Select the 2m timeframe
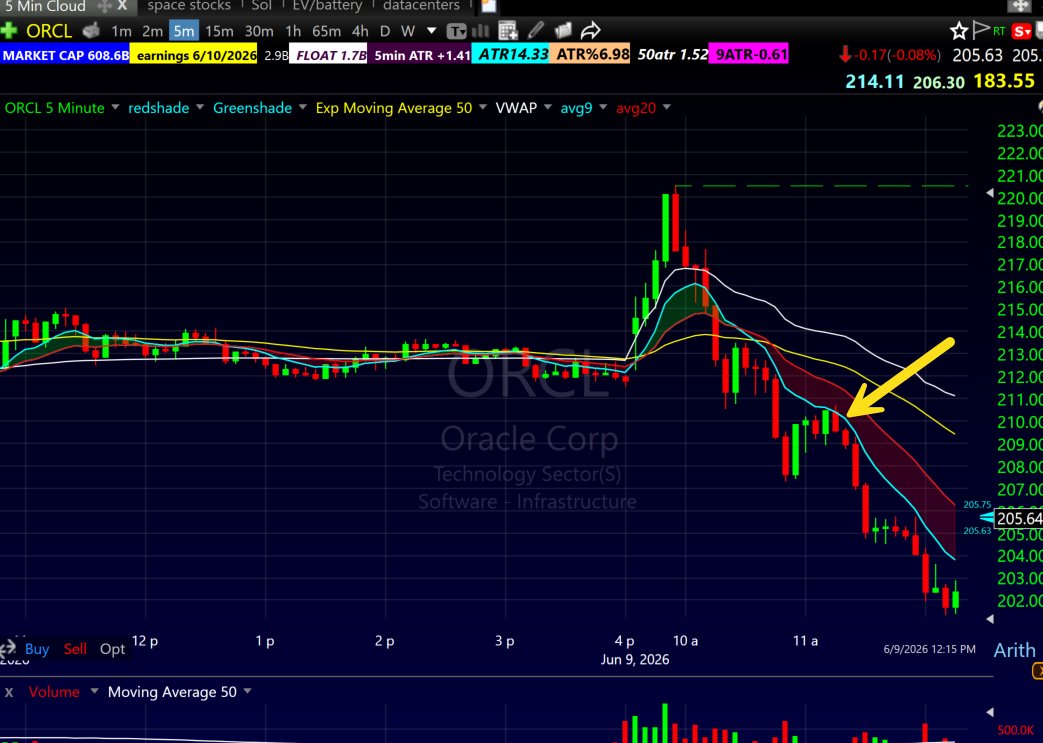 coord(152,31)
